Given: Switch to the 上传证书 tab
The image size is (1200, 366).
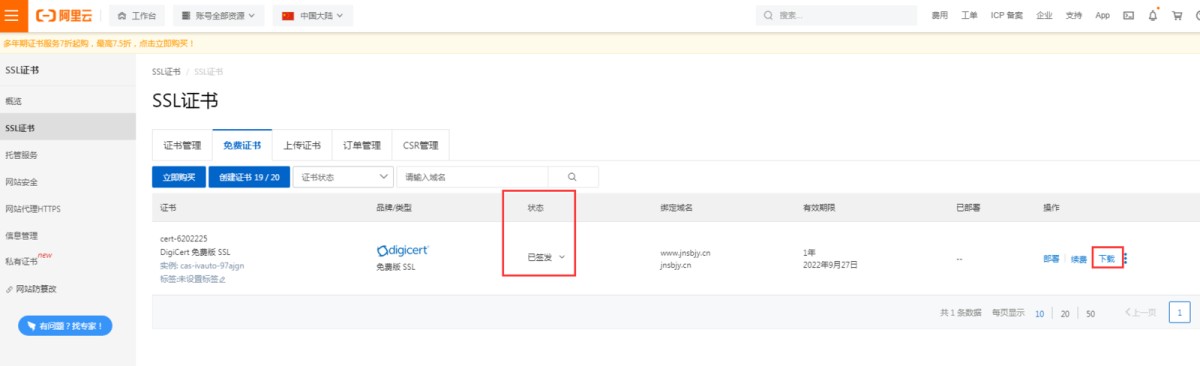Looking at the screenshot, I should [x=302, y=145].
